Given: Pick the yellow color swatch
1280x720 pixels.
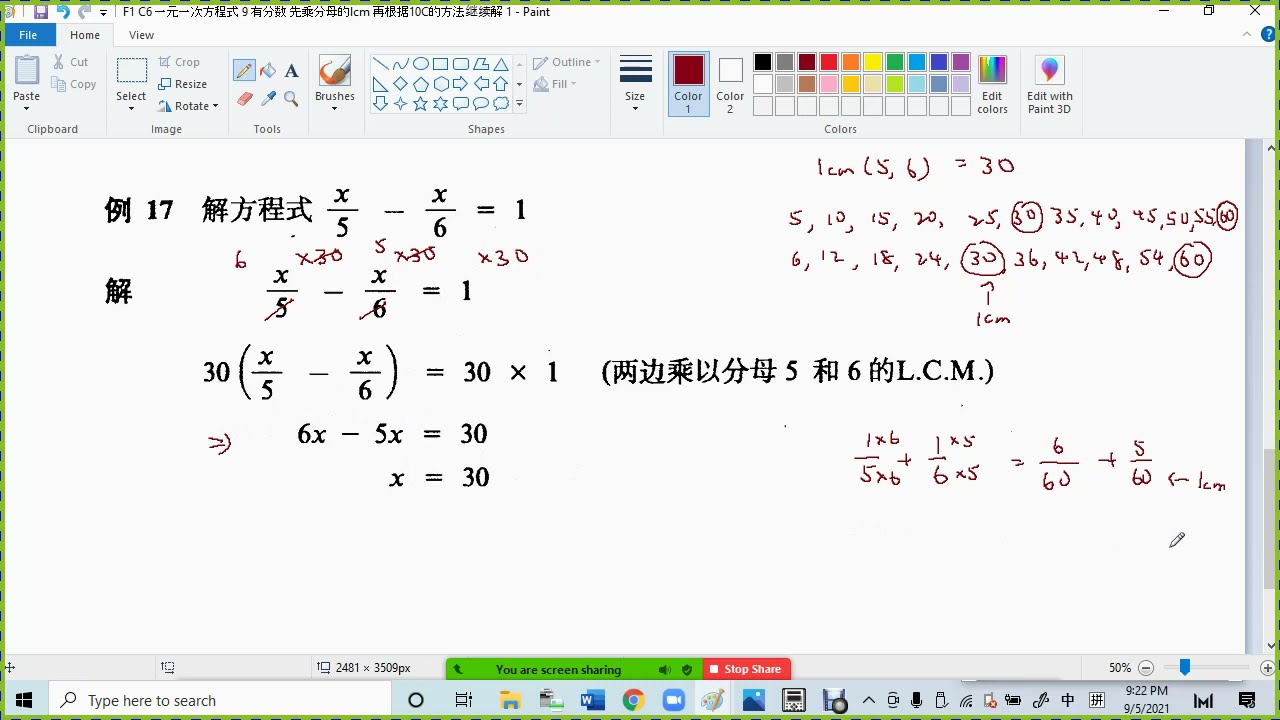Looking at the screenshot, I should click(x=873, y=62).
